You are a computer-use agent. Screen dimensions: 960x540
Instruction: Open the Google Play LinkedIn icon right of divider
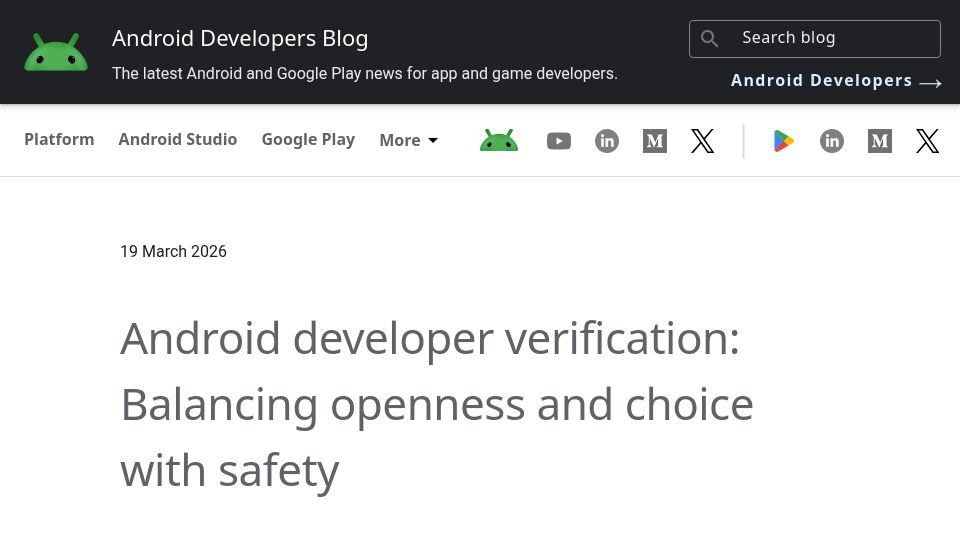(x=831, y=141)
